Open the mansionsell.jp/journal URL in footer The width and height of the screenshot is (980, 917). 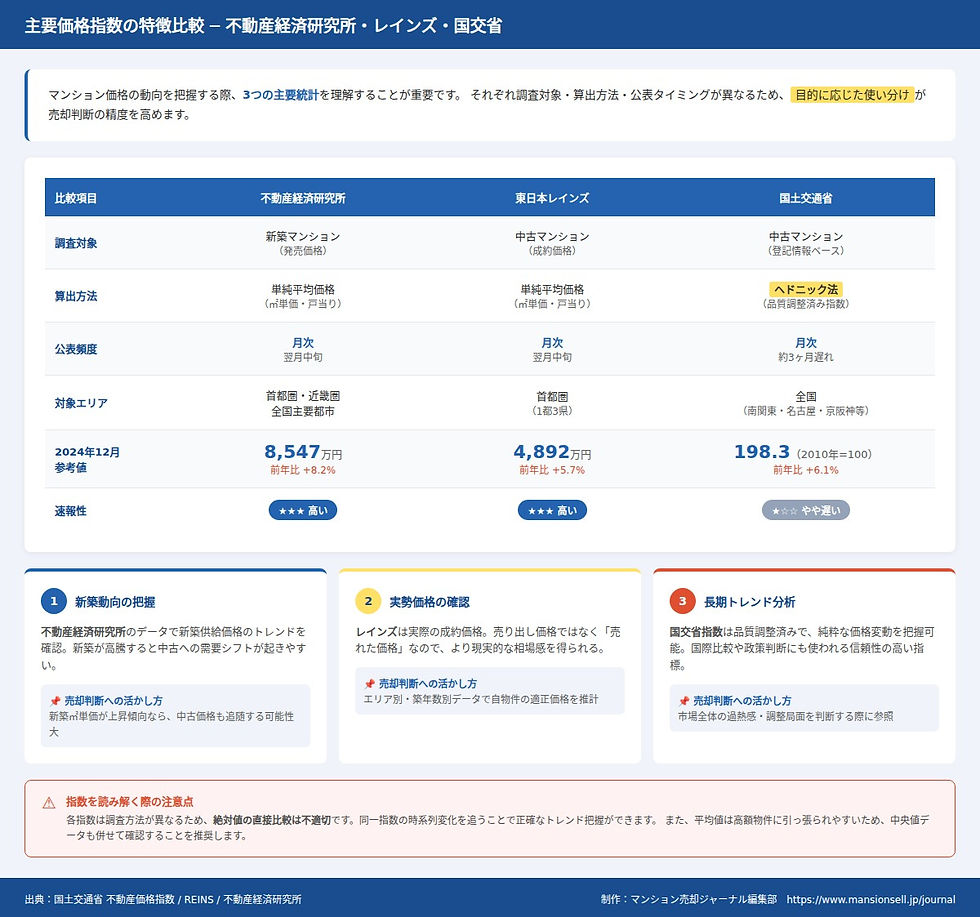pyautogui.click(x=871, y=899)
